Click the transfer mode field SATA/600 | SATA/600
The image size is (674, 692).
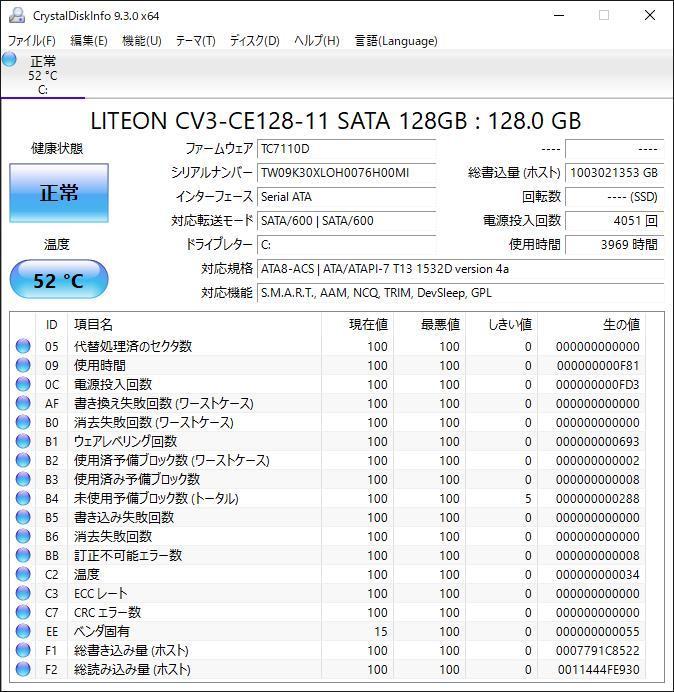tap(346, 220)
